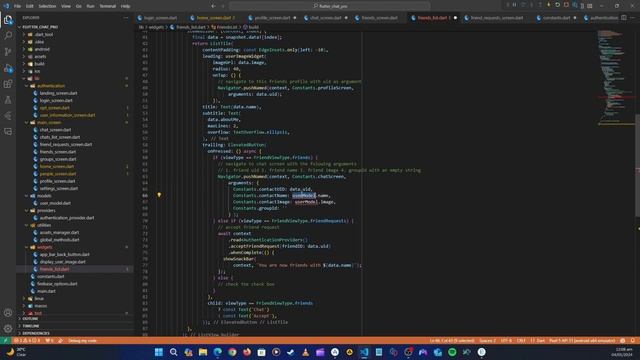Open Windows taskbar search
This screenshot has width=640, height=360.
[173, 352]
